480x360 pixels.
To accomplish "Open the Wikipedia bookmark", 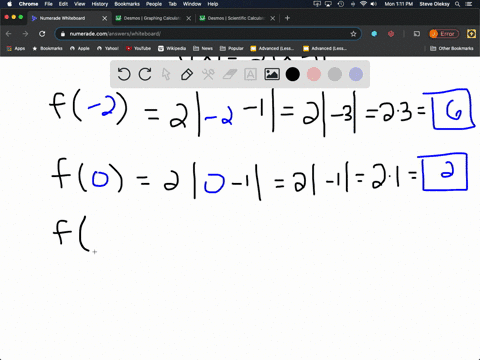I will point(172,48).
